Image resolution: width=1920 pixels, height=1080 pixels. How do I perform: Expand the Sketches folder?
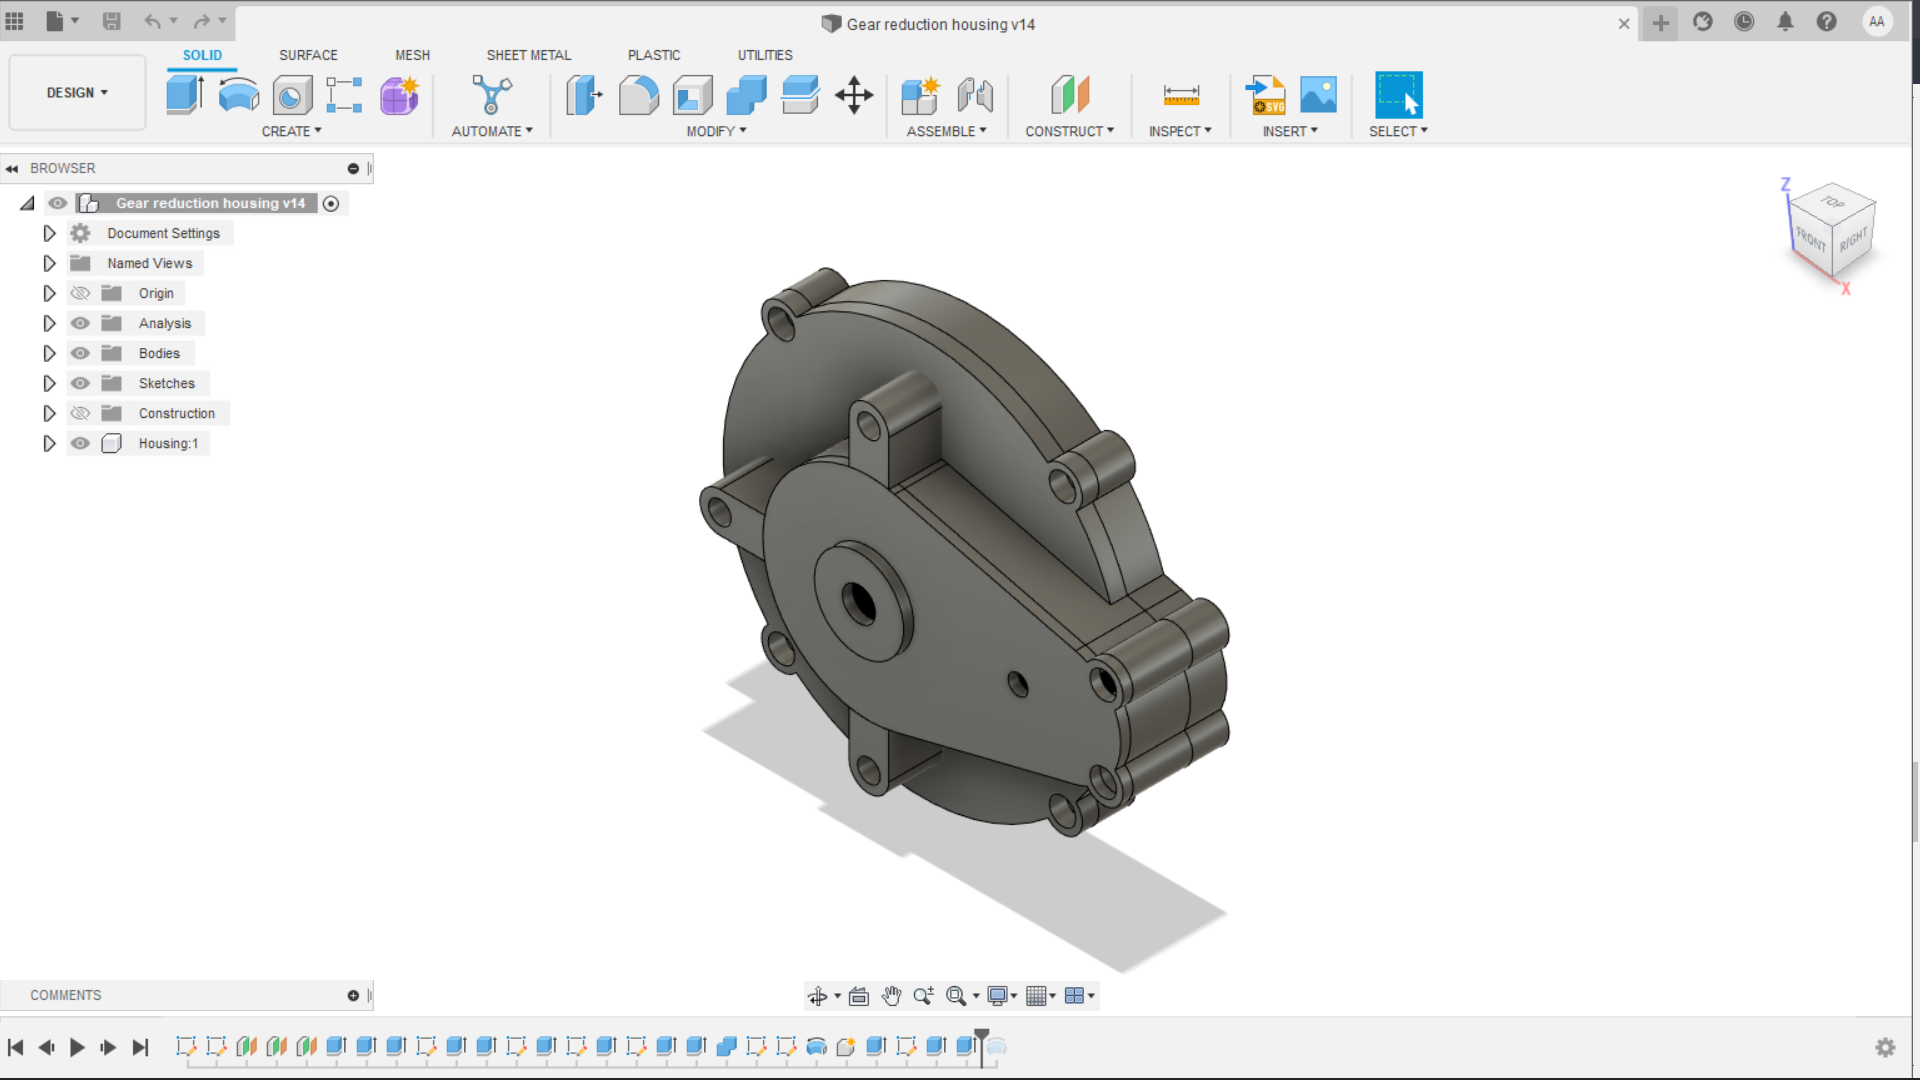click(x=49, y=383)
